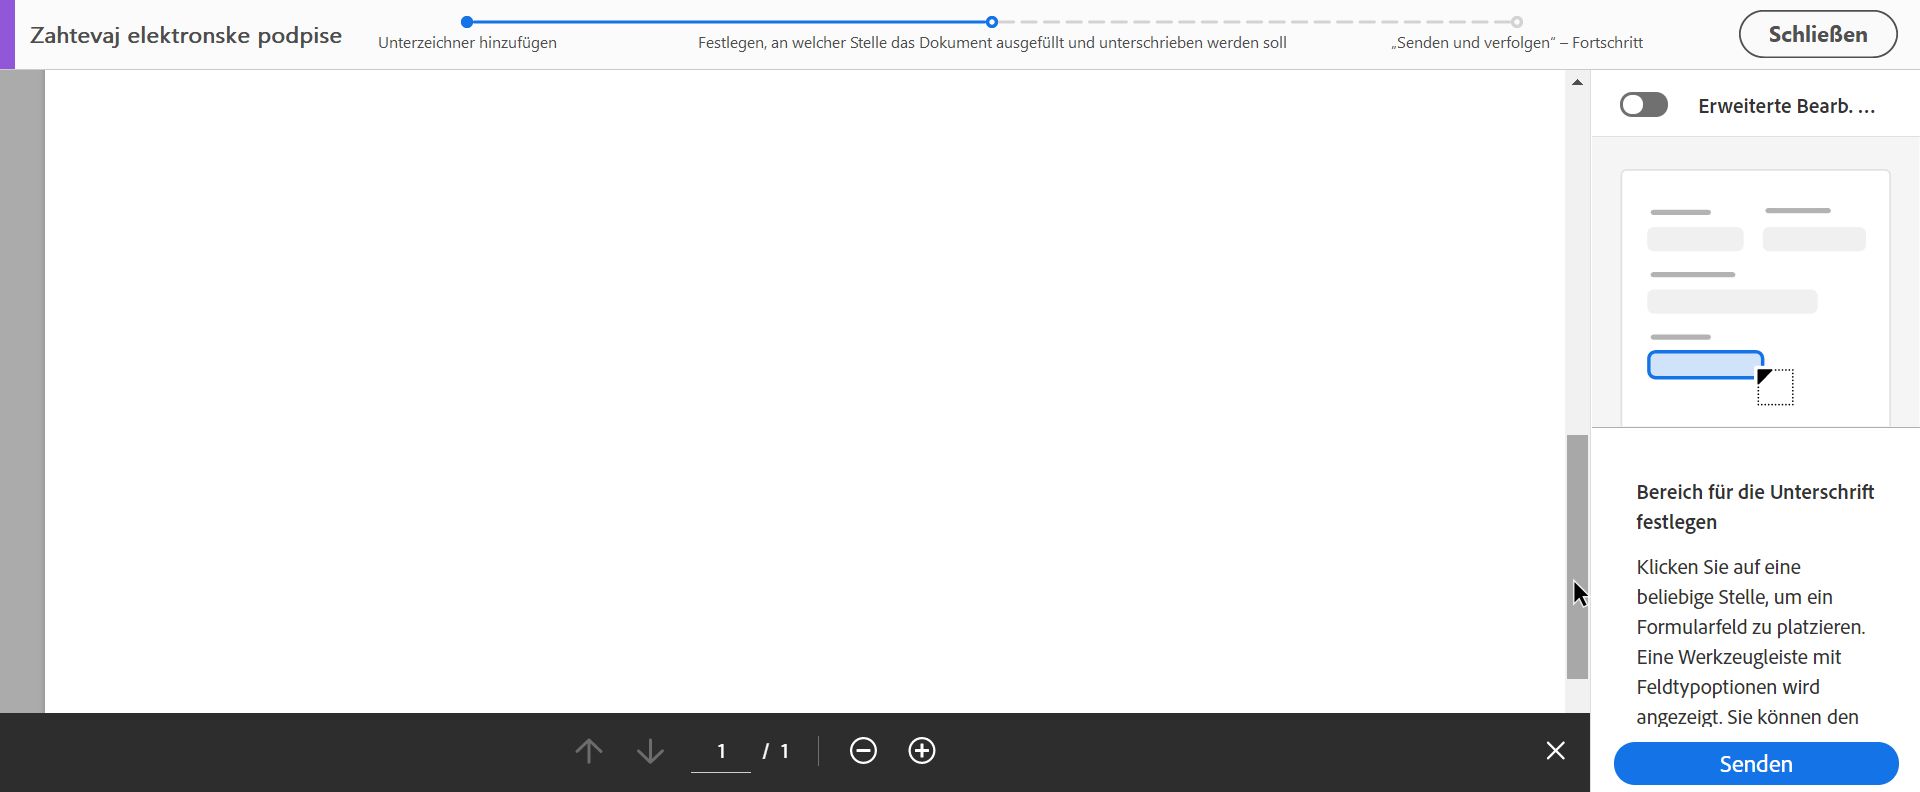Click the first progress dot above Unterzeichner hinzufügen

coord(467,22)
